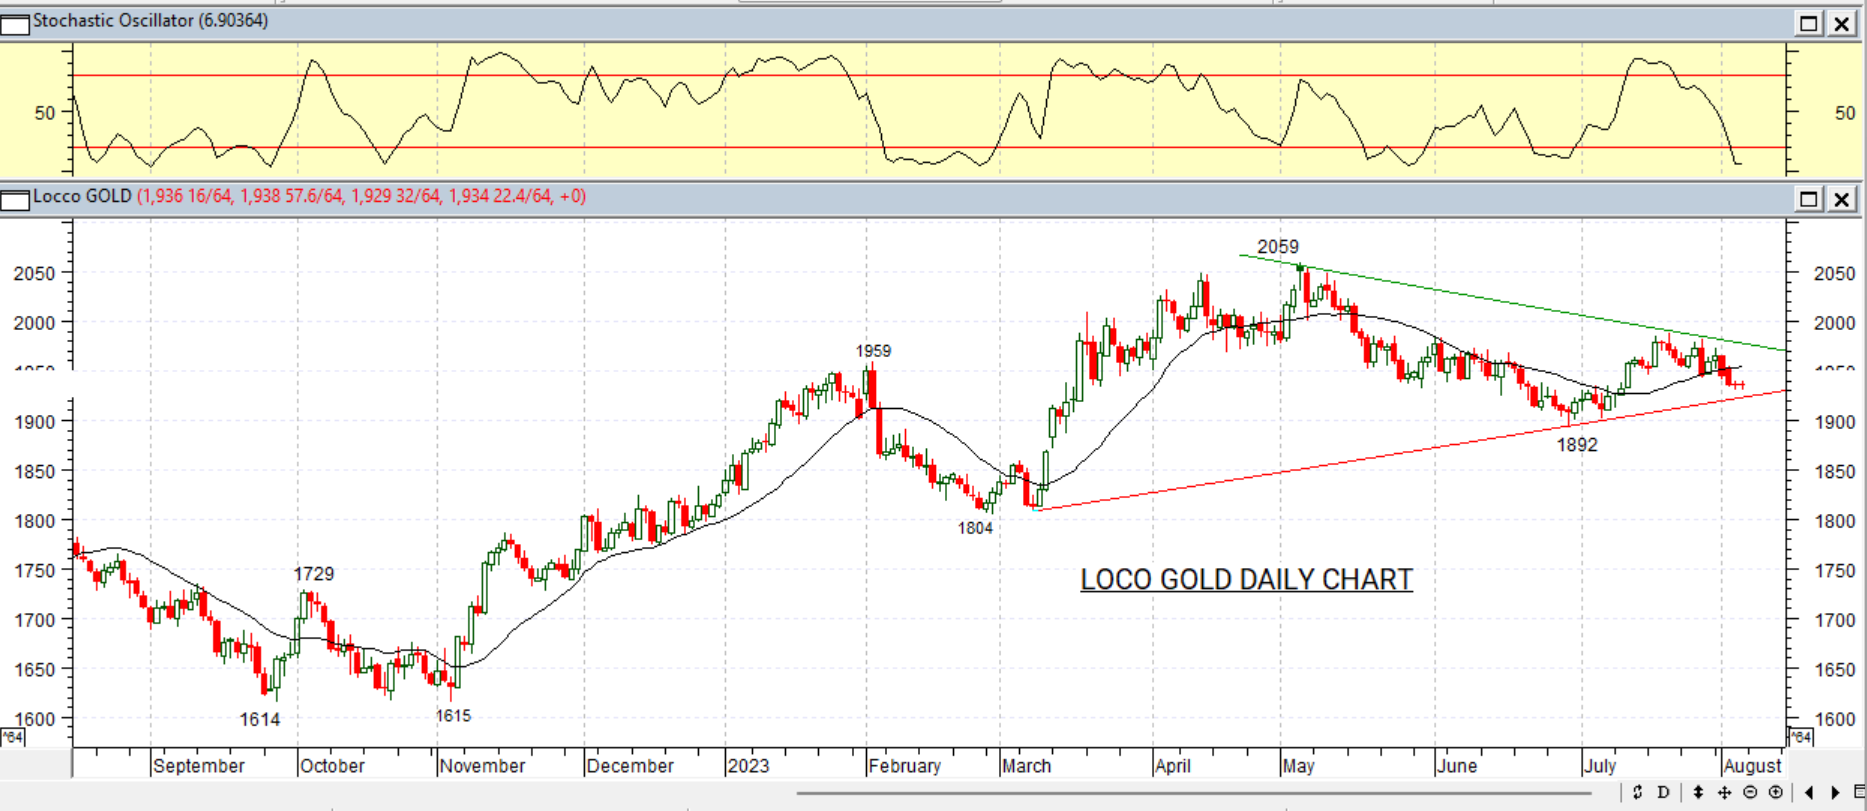Select the 'LOCO GOLD DAILY CHART' text label
Screen dimensions: 1867x811
coord(1246,580)
